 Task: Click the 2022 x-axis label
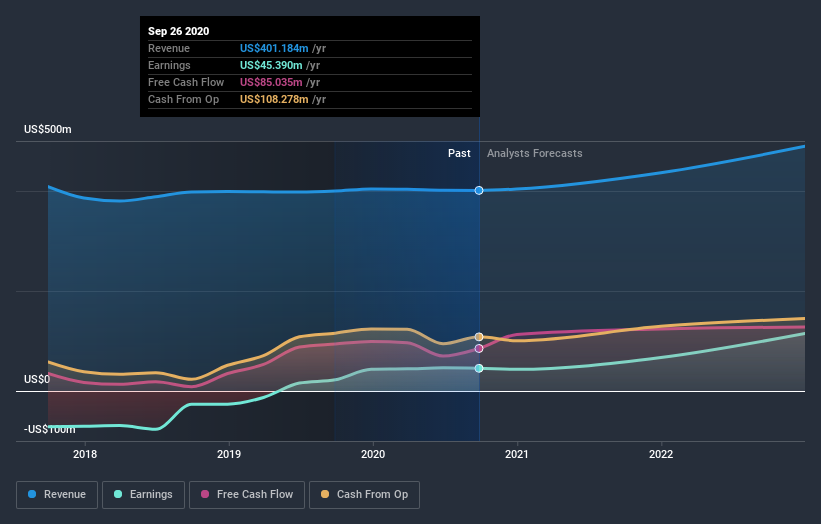(661, 454)
